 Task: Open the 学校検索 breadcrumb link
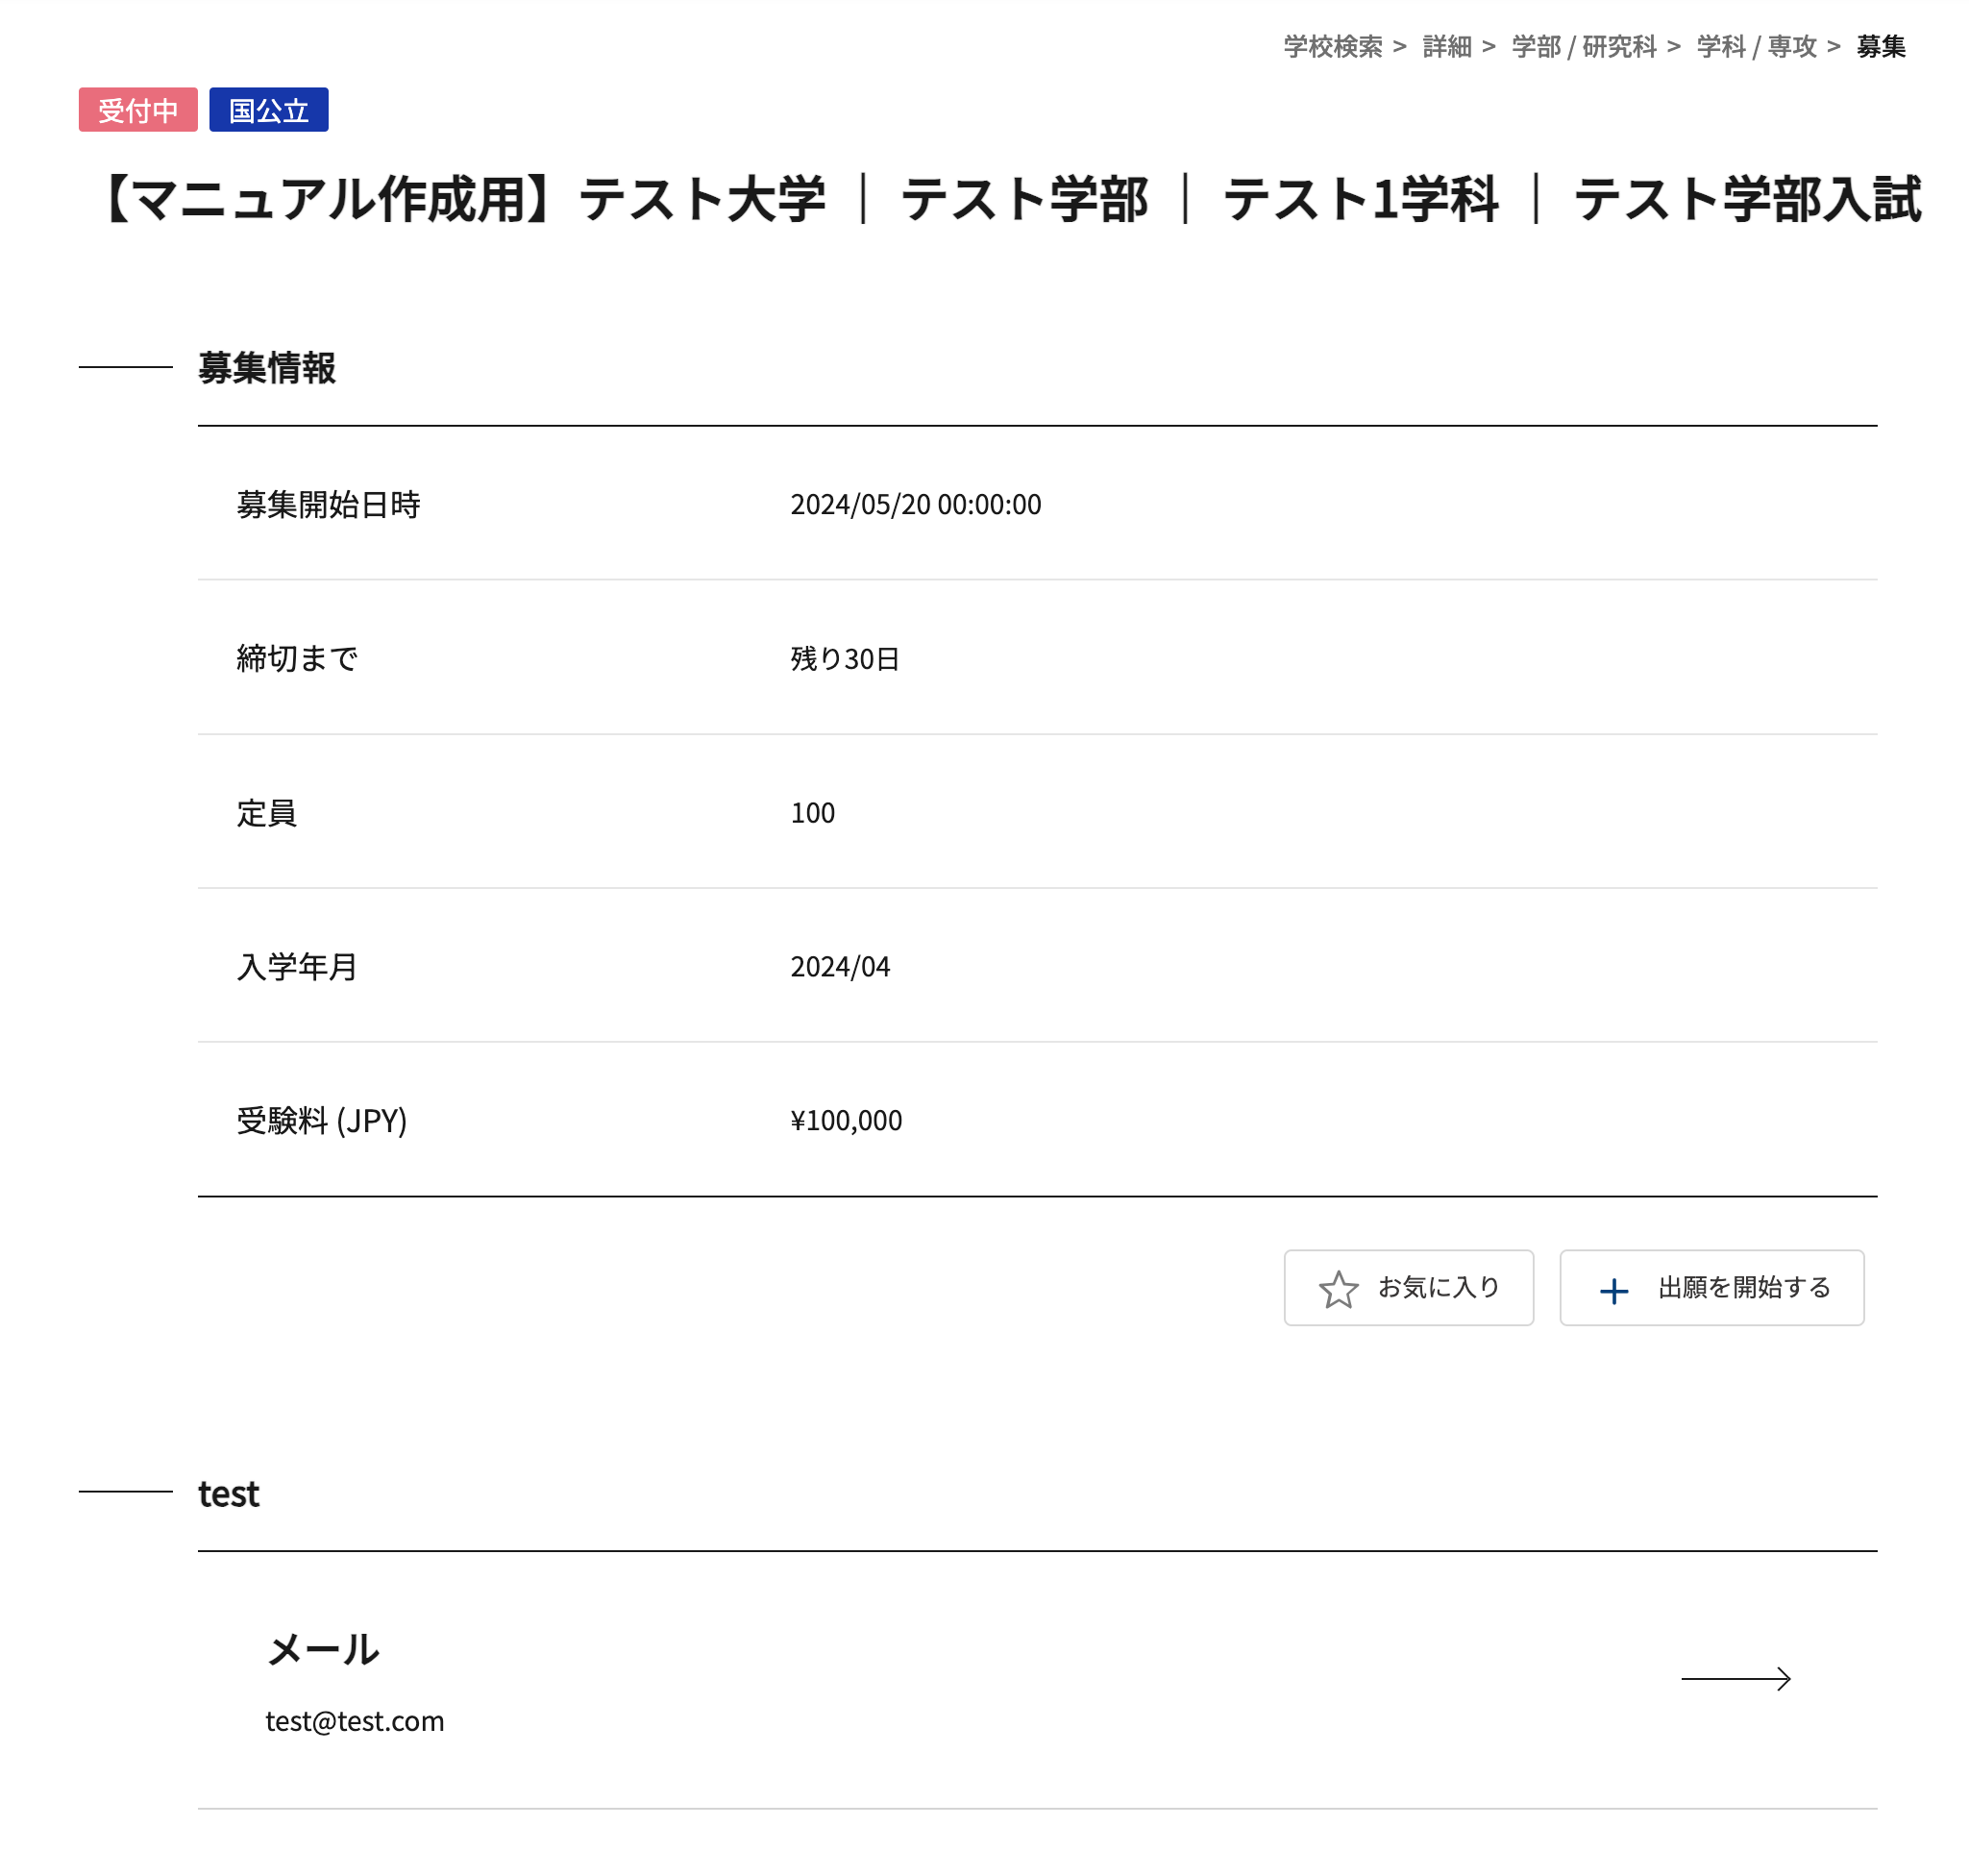coord(1333,46)
